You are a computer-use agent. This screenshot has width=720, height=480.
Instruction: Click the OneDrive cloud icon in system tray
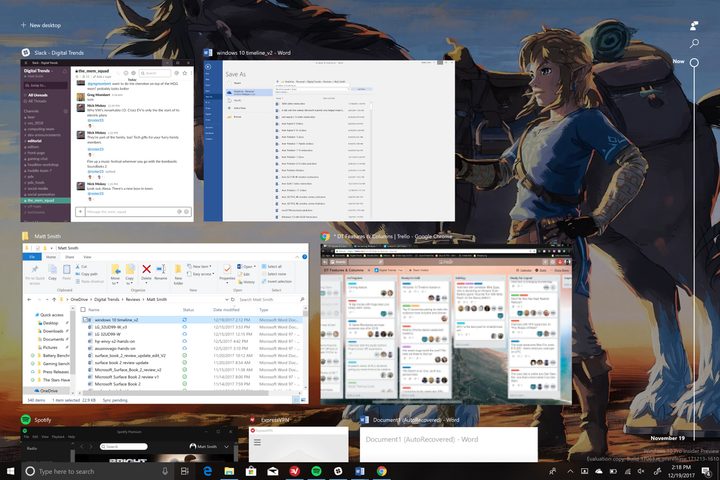click(x=599, y=471)
